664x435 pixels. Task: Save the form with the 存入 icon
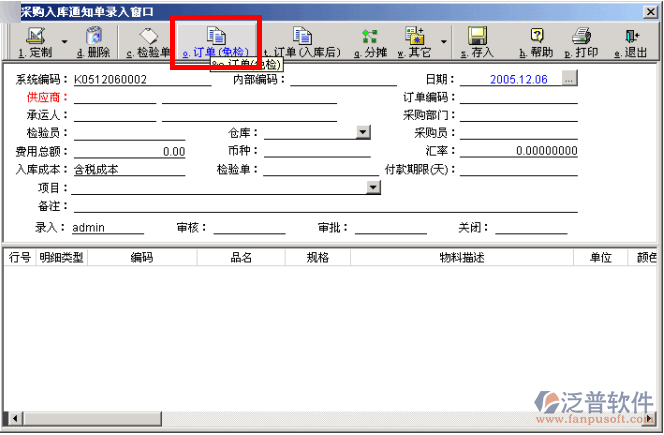478,42
